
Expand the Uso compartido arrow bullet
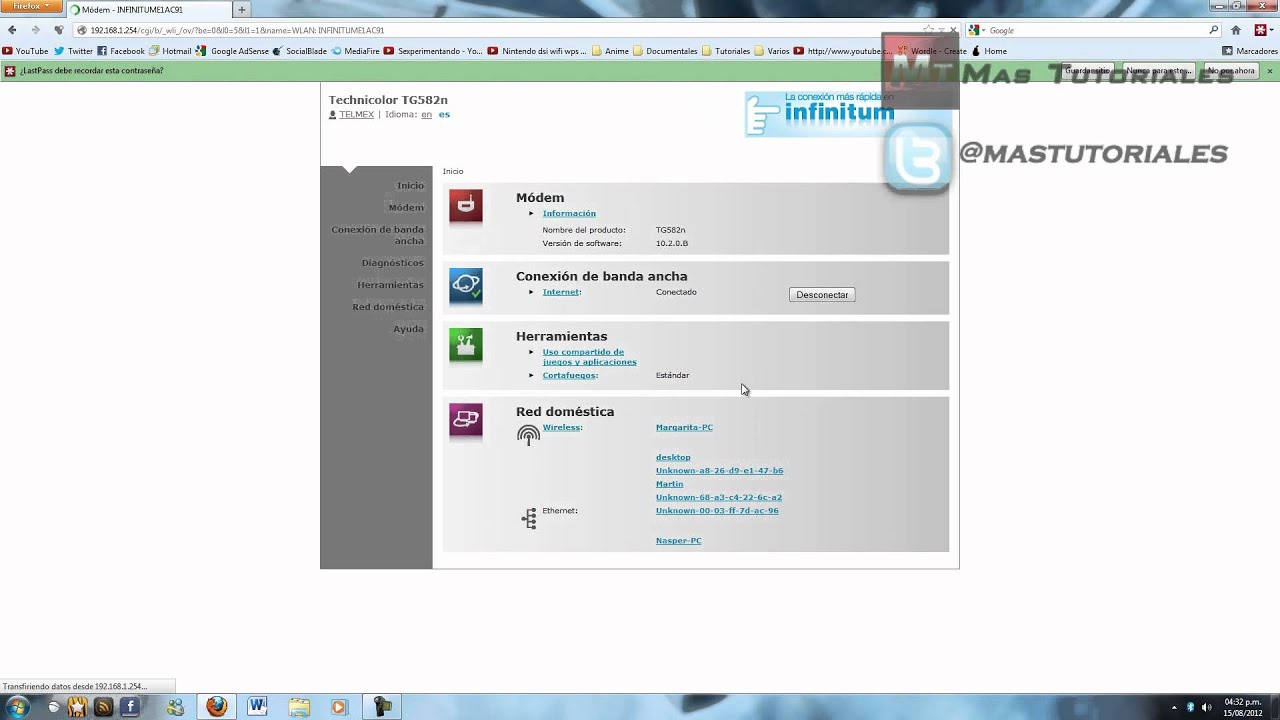click(531, 352)
